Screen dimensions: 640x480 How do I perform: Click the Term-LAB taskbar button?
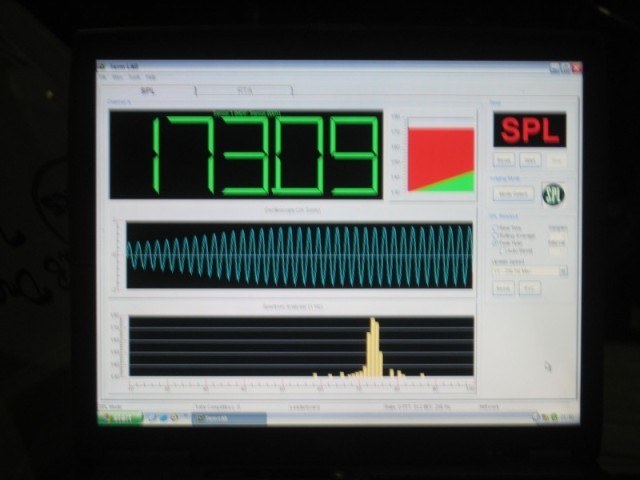[229, 419]
